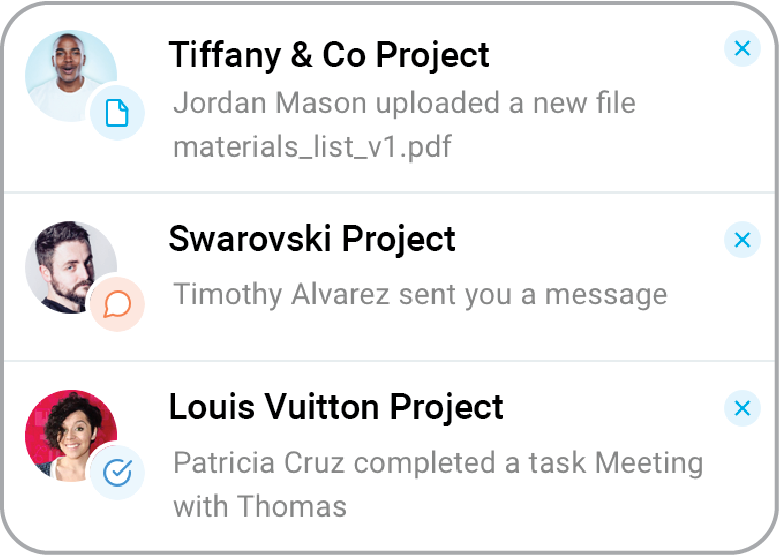Click "Patricia Cruz completed a task Meeting" text

coord(438,463)
